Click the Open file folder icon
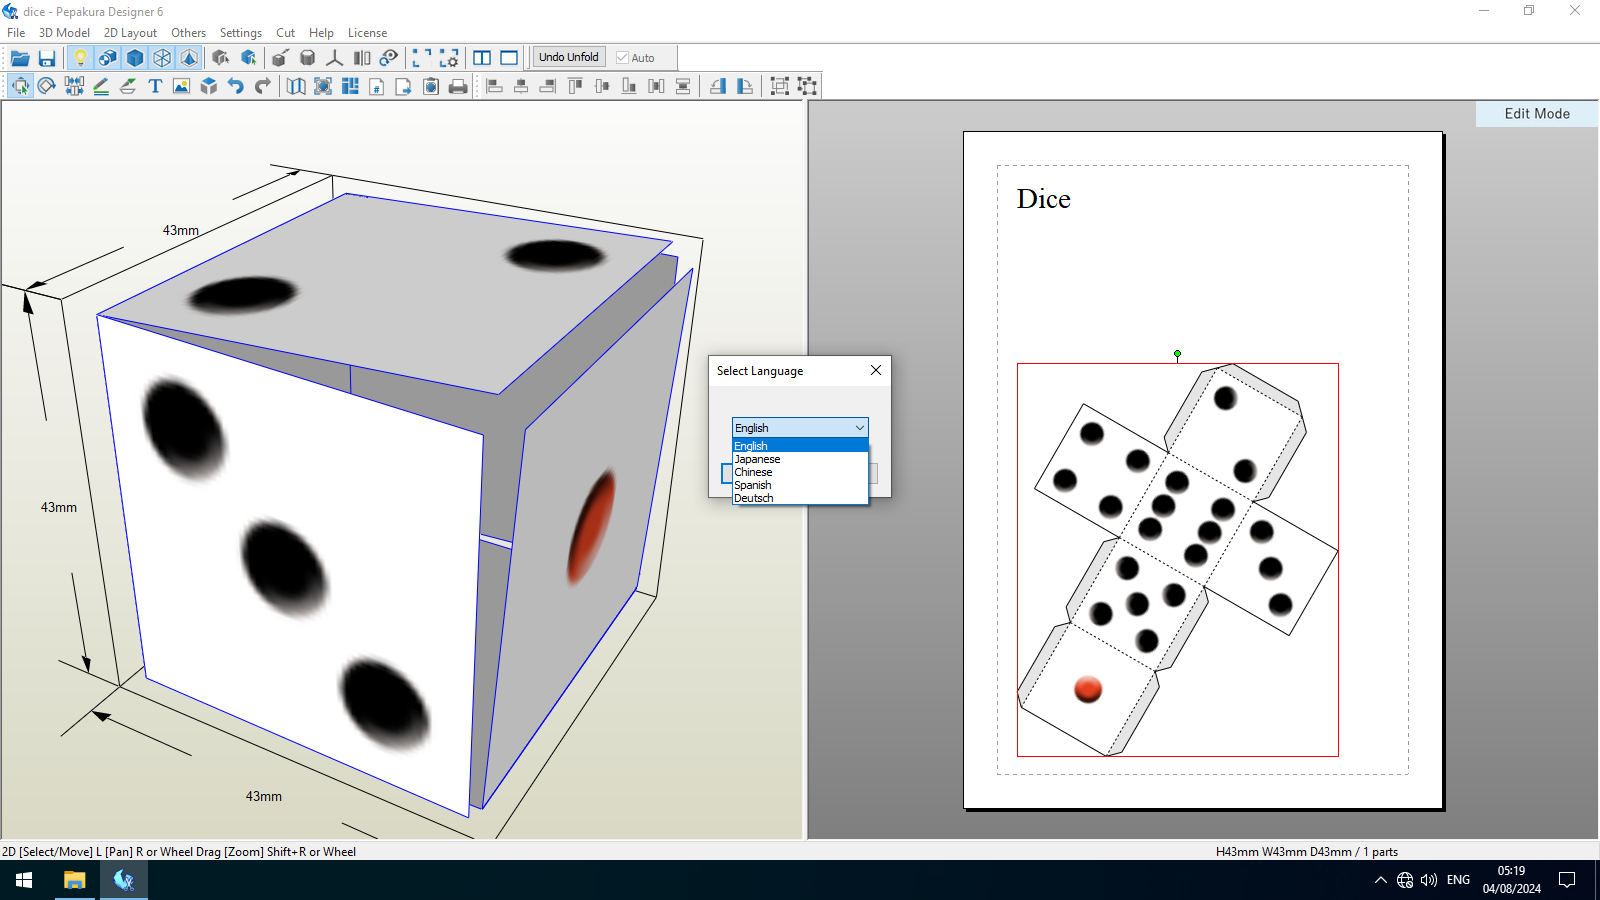Image resolution: width=1600 pixels, height=900 pixels. click(20, 58)
